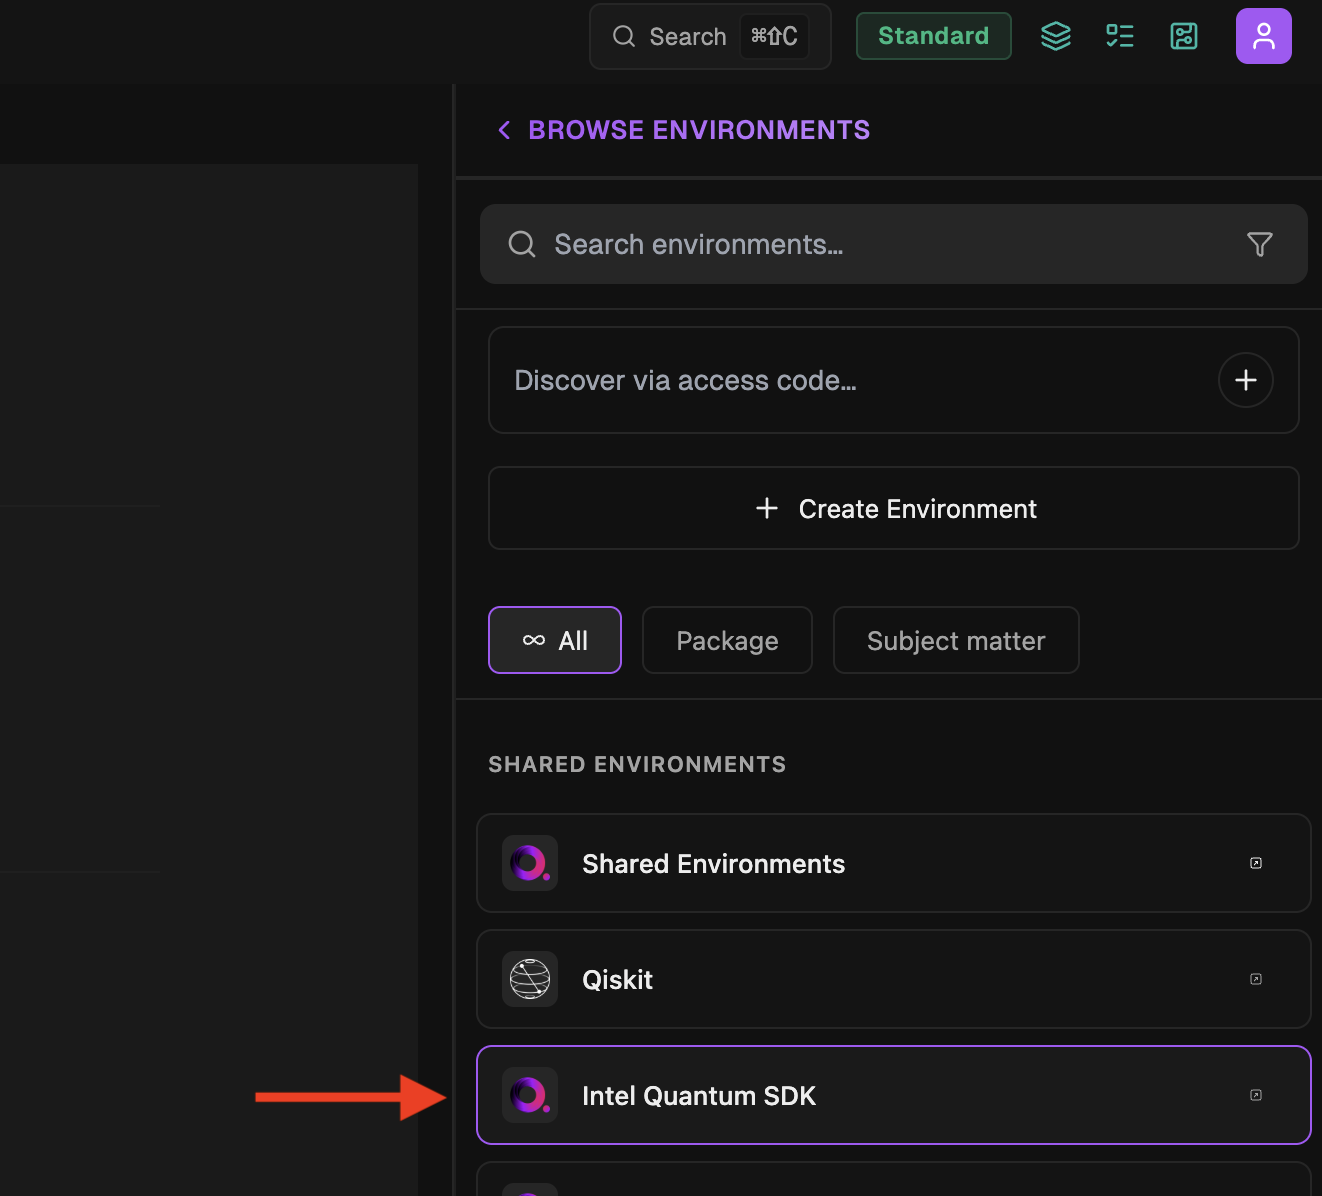Image resolution: width=1322 pixels, height=1196 pixels.
Task: Select the All filter tab
Action: coord(555,640)
